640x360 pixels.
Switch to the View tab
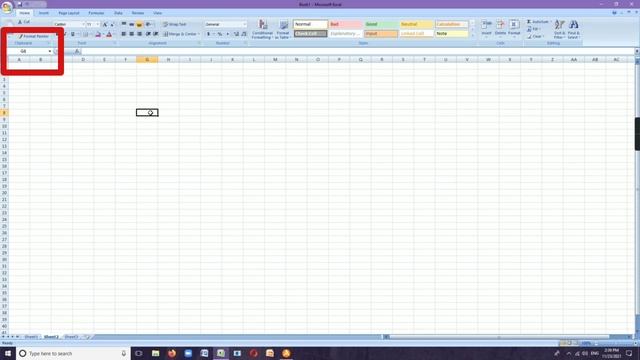click(158, 13)
